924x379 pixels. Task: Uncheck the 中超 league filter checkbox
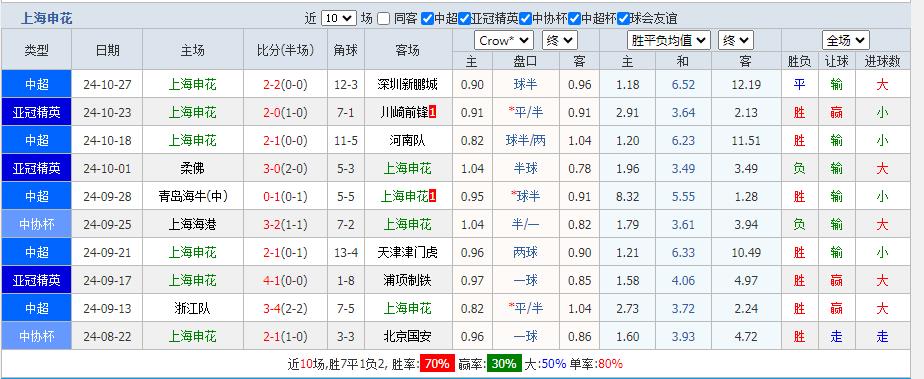(x=428, y=18)
